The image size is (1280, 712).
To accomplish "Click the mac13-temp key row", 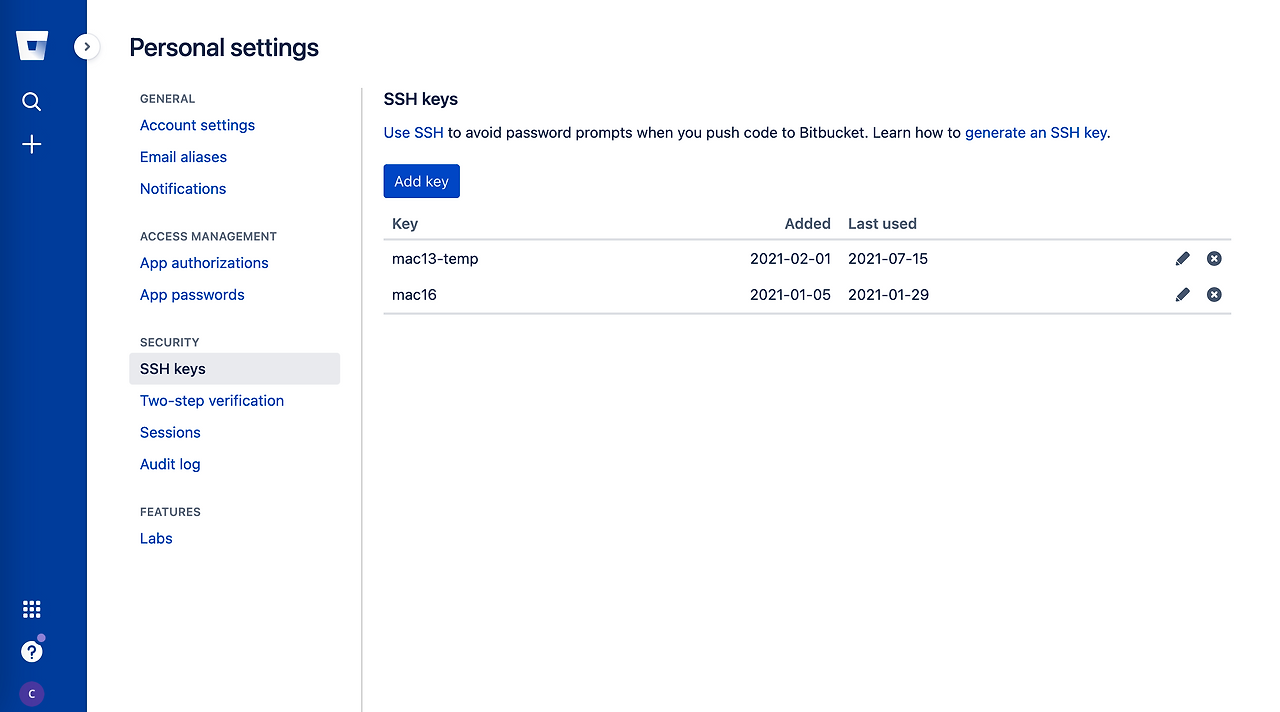I will (435, 259).
